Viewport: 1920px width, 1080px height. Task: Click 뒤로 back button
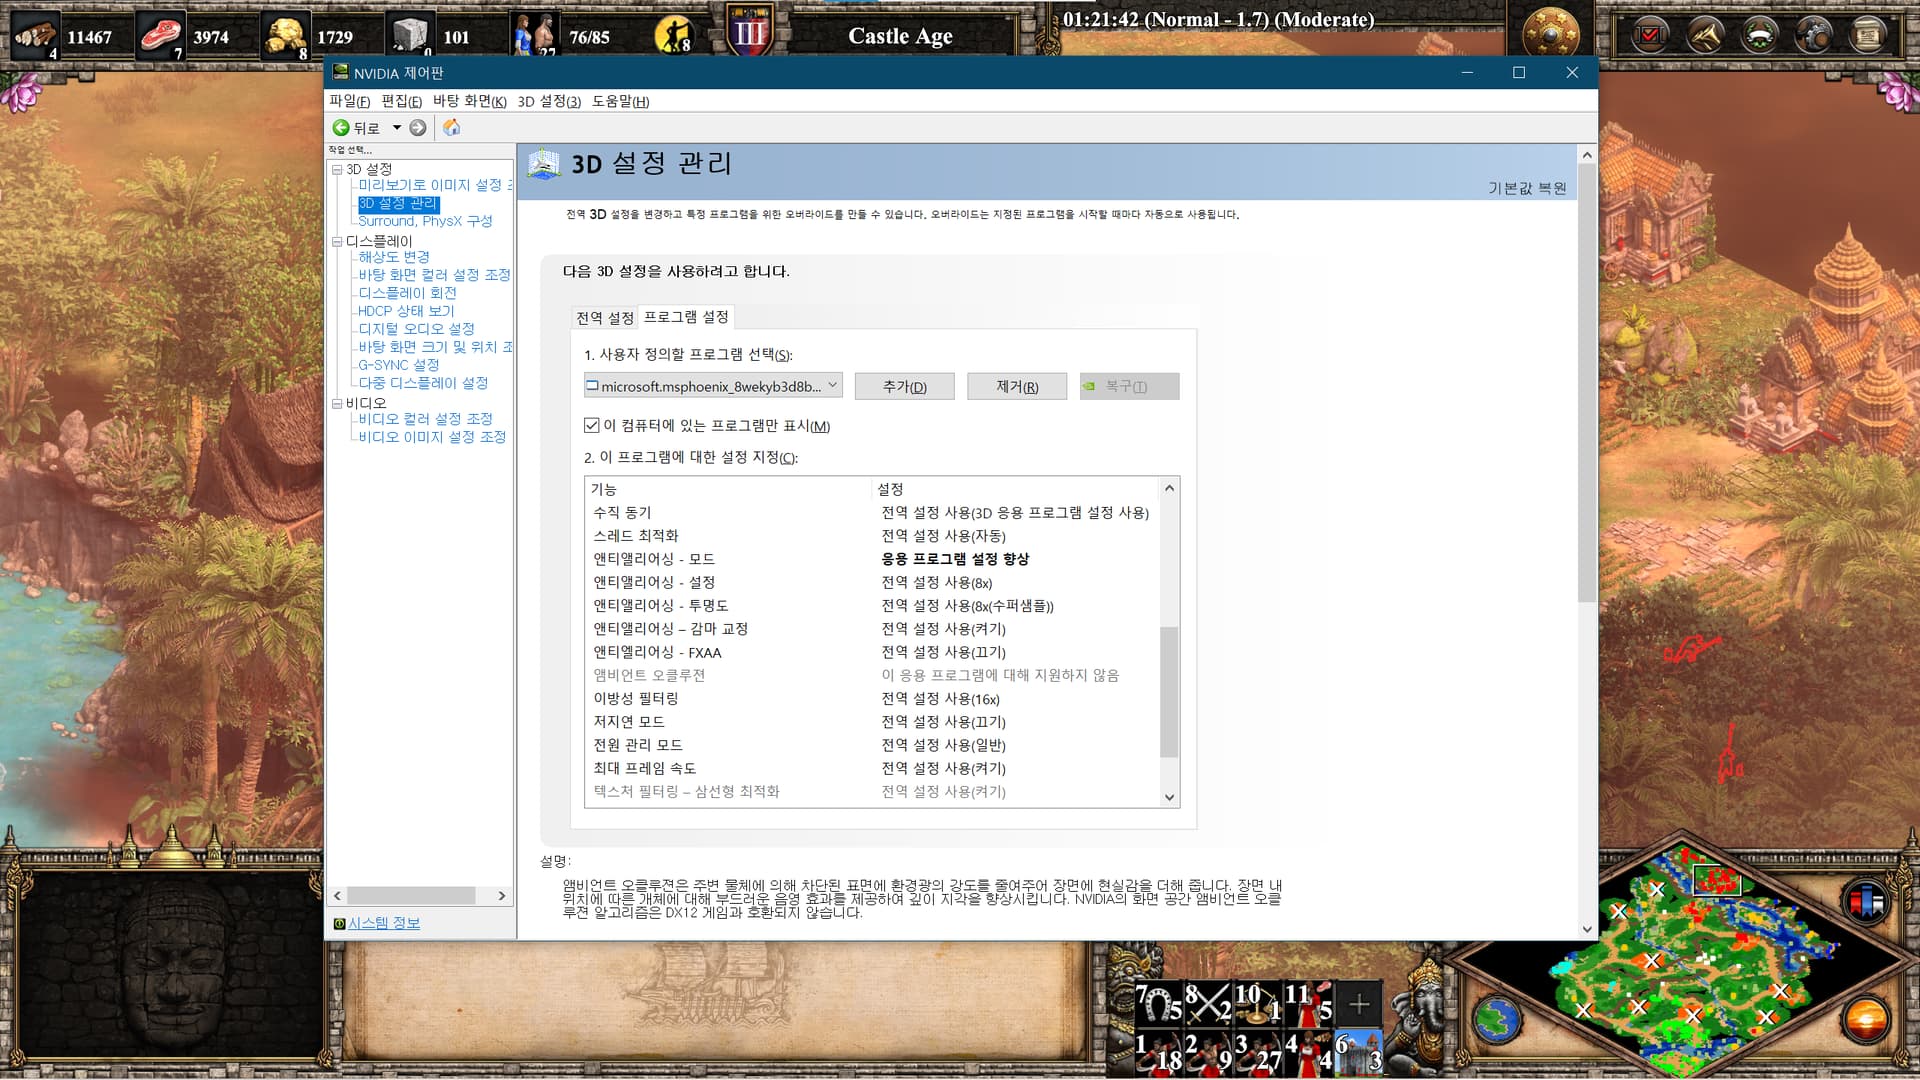[x=357, y=127]
